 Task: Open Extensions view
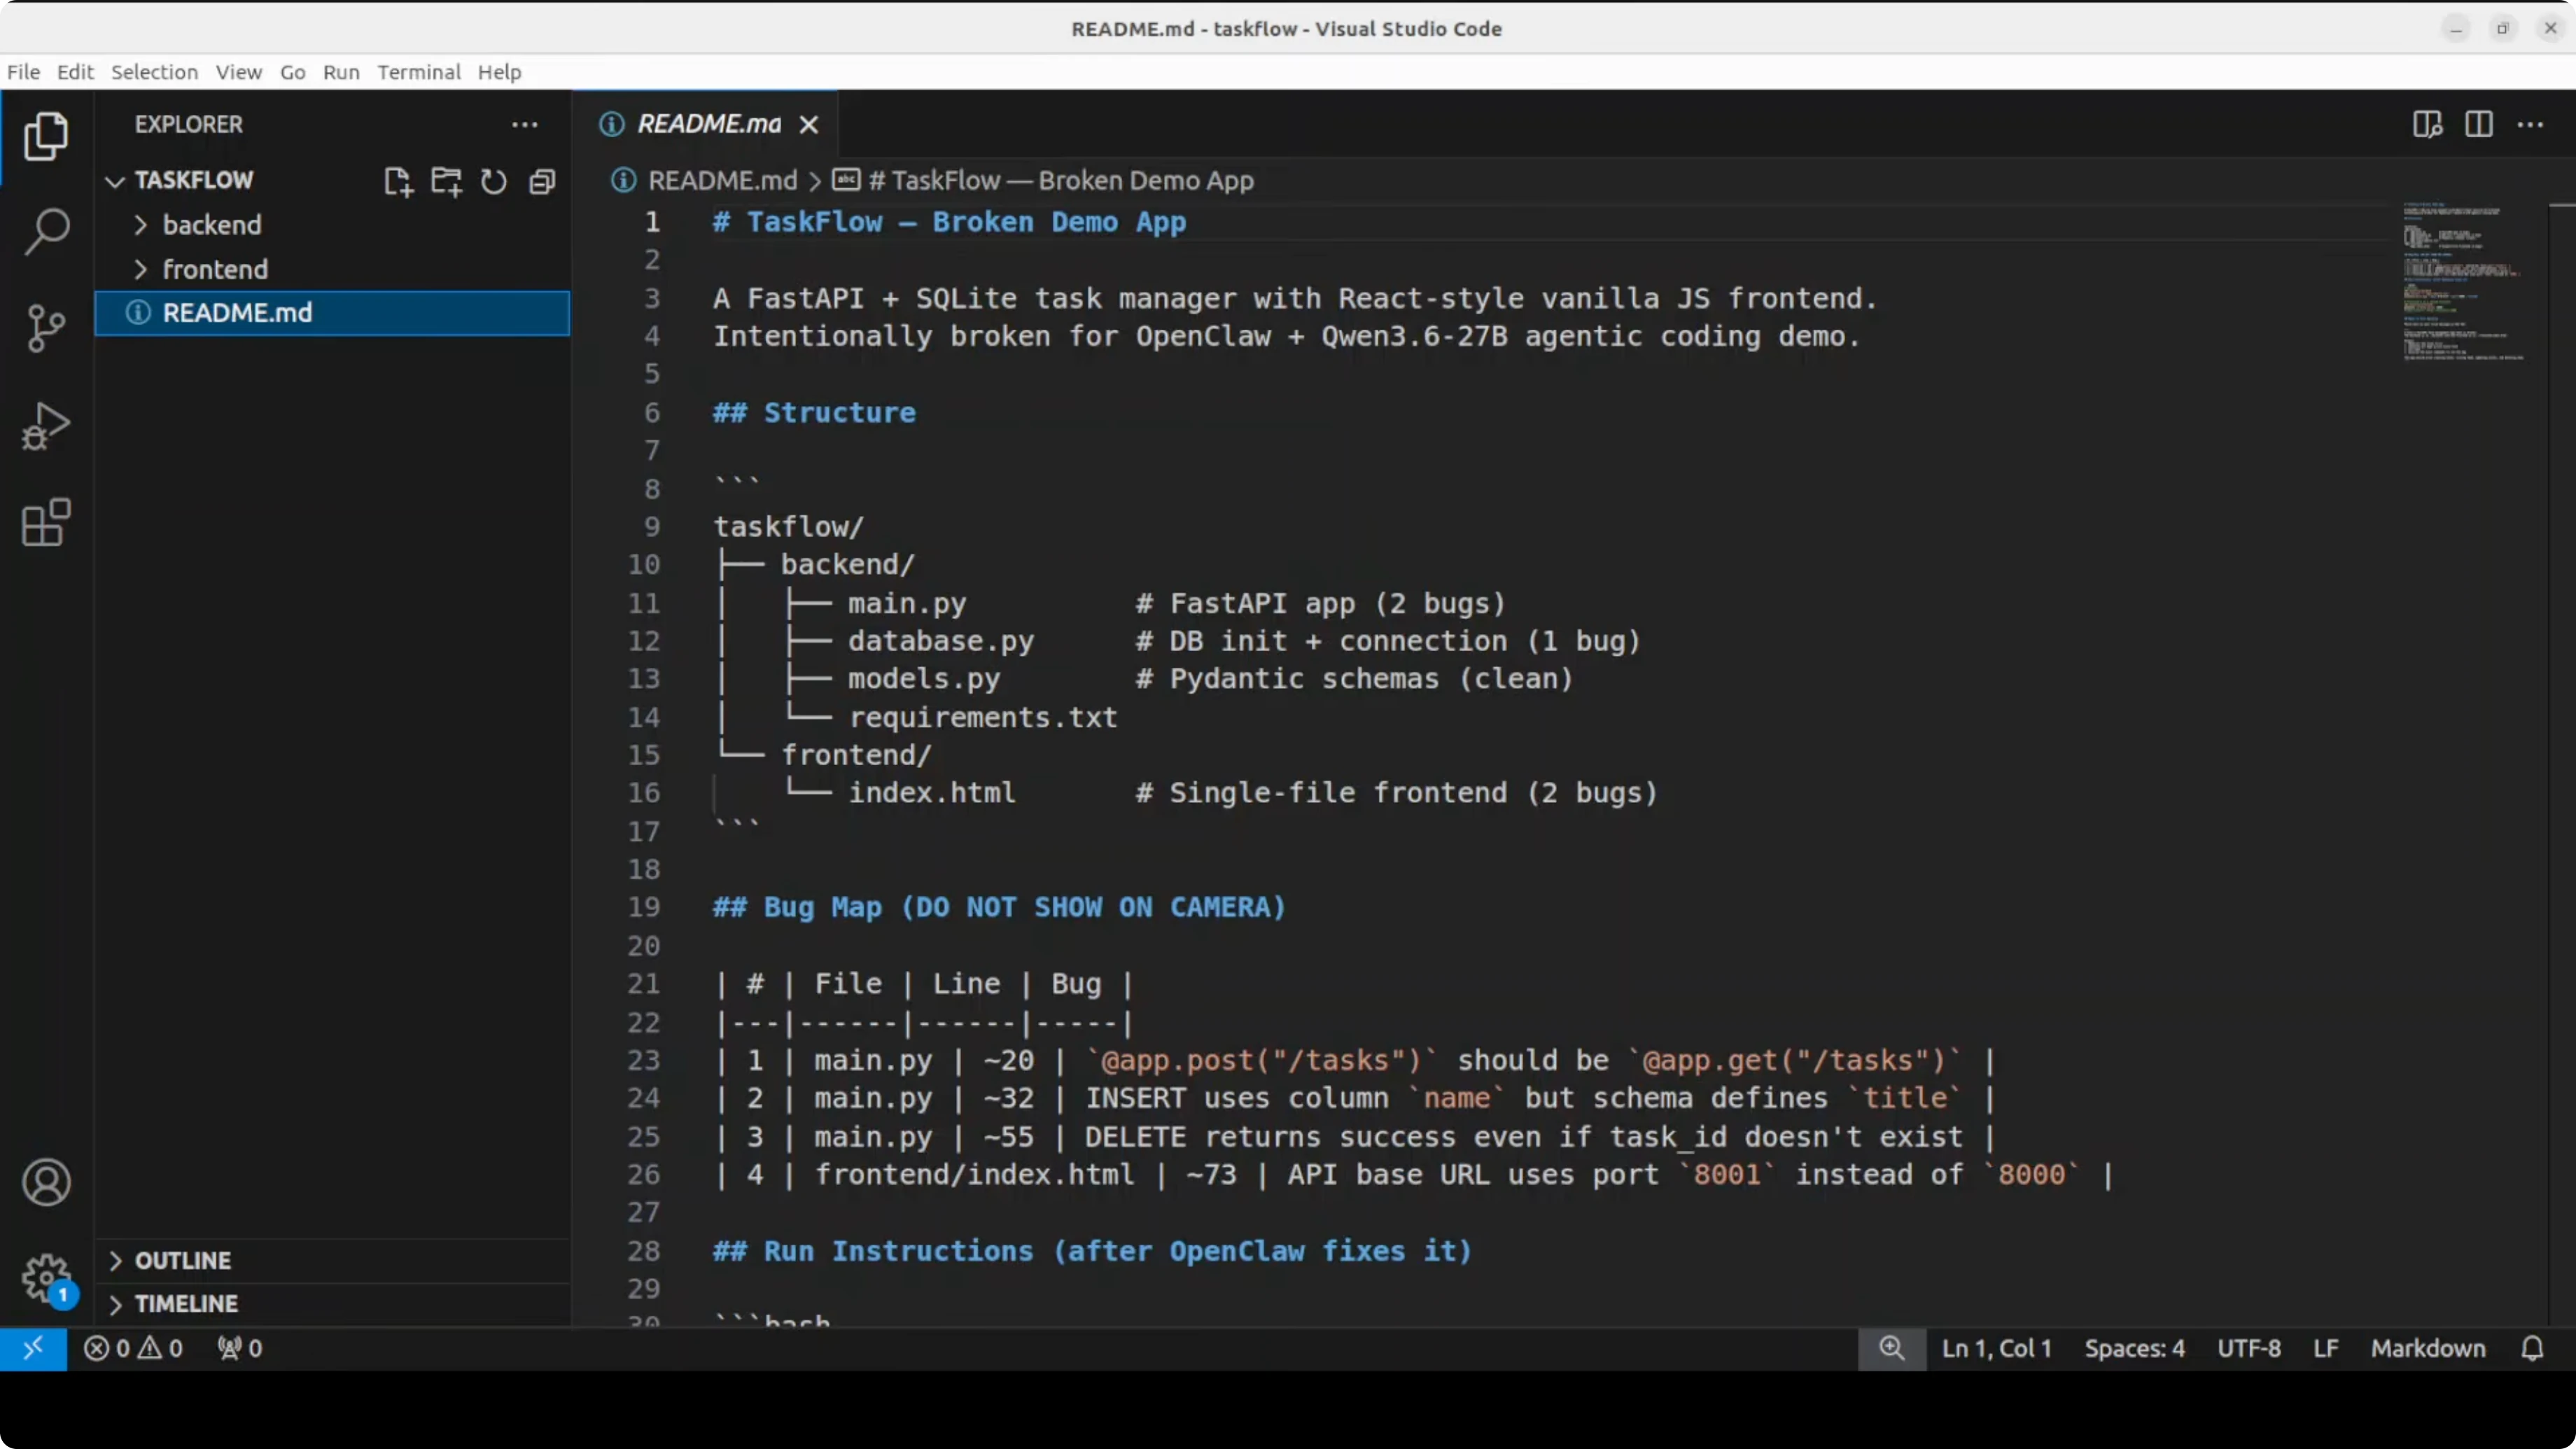(x=46, y=522)
